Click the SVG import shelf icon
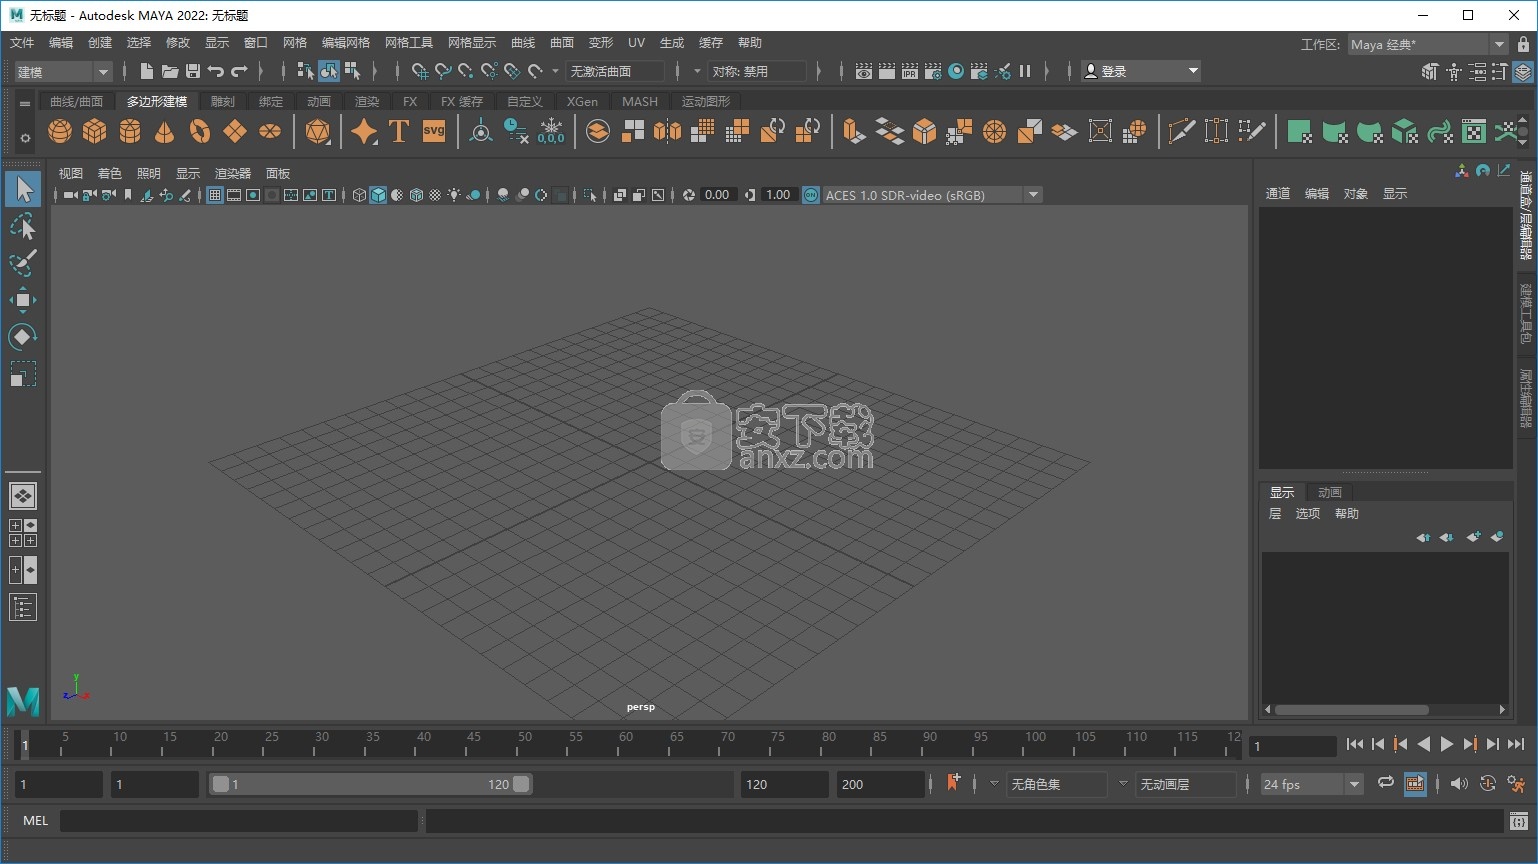The height and width of the screenshot is (864, 1538). (x=434, y=131)
